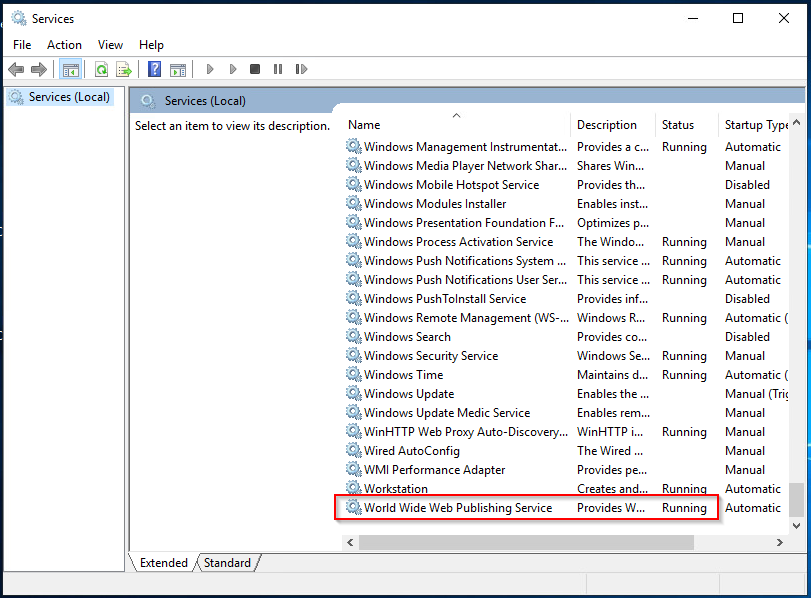Screen dimensions: 811x598
Task: Select World Wide Web Publishing Service
Action: (457, 508)
